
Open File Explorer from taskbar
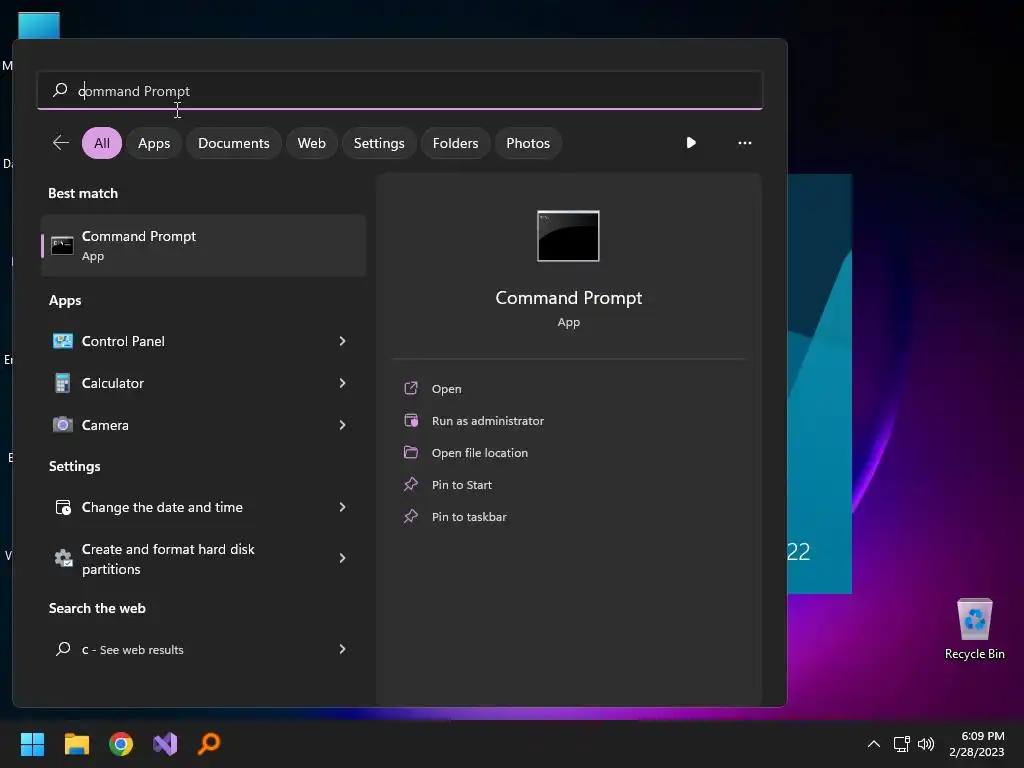click(x=76, y=744)
